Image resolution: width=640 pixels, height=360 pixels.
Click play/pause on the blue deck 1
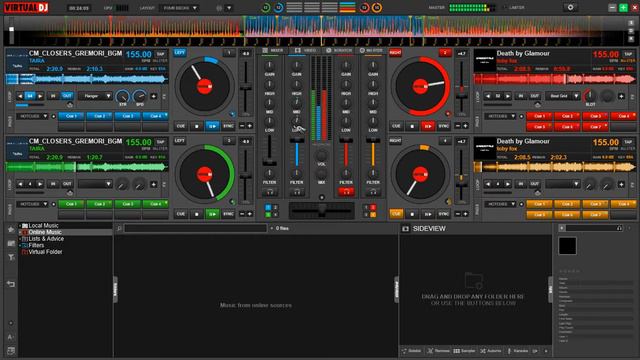[x=212, y=126]
